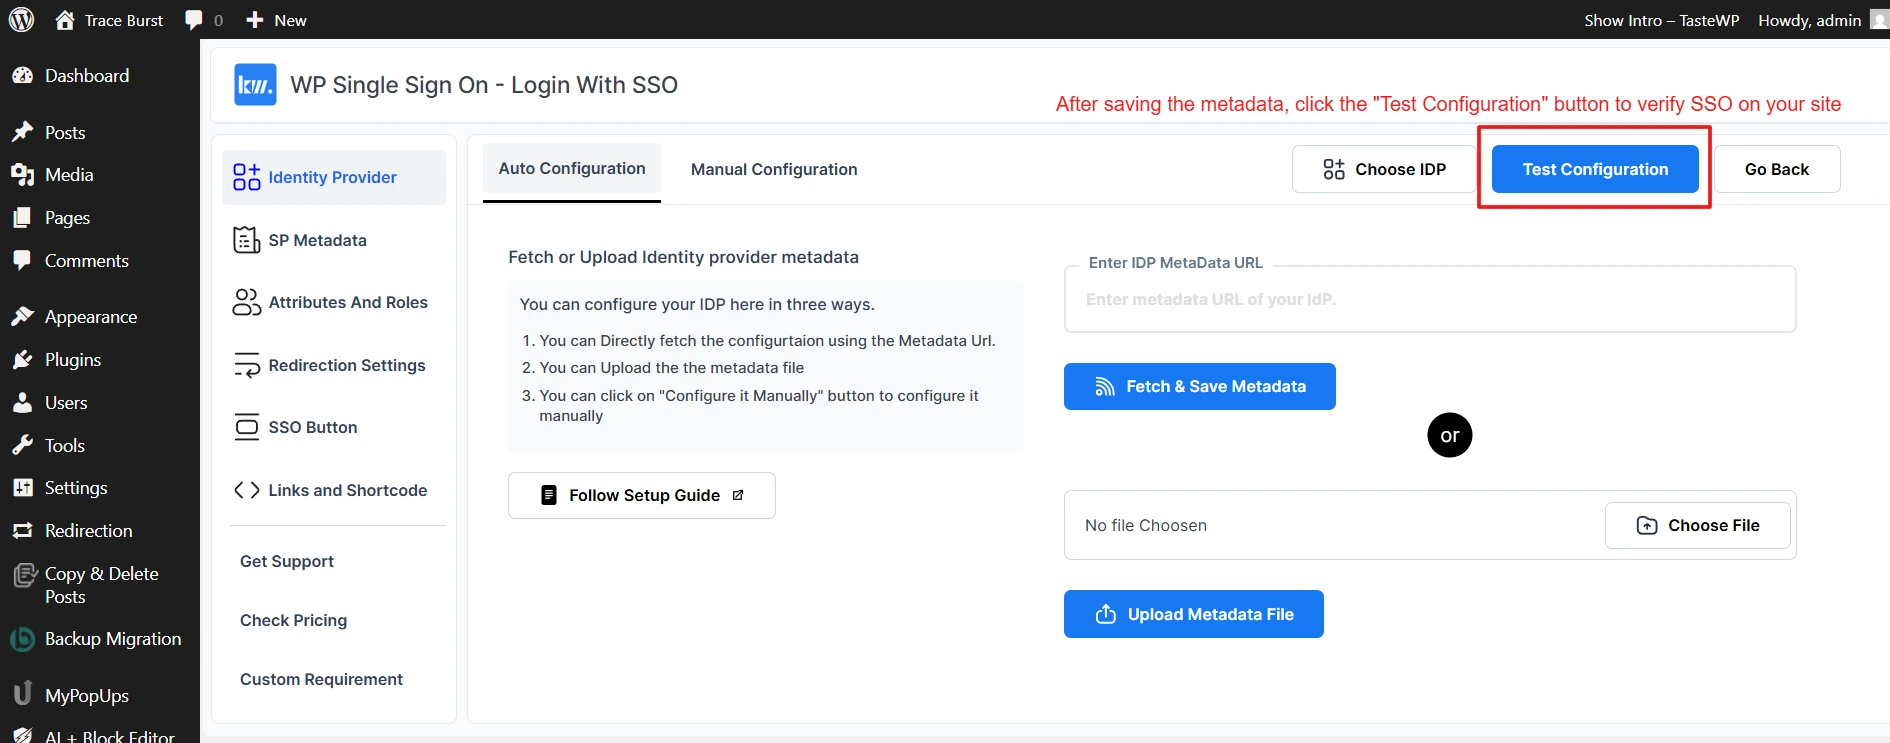Click the Choose IDP button
The width and height of the screenshot is (1890, 743).
[1384, 169]
